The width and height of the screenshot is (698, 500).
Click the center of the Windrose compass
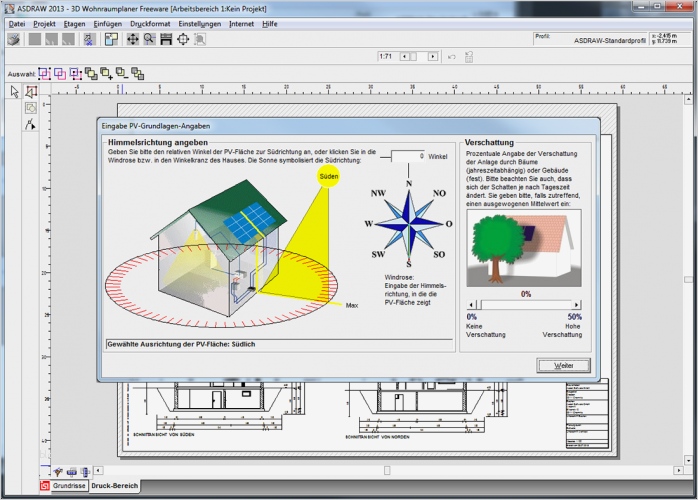409,224
